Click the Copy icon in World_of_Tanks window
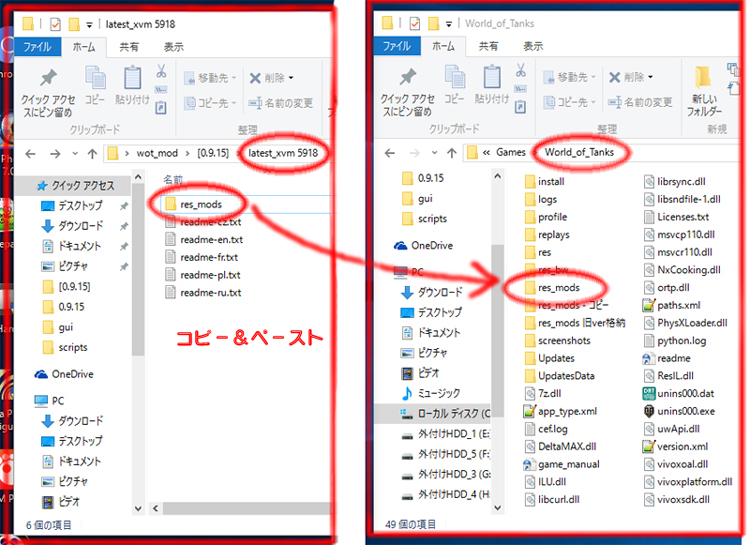The height and width of the screenshot is (545, 750). (454, 85)
